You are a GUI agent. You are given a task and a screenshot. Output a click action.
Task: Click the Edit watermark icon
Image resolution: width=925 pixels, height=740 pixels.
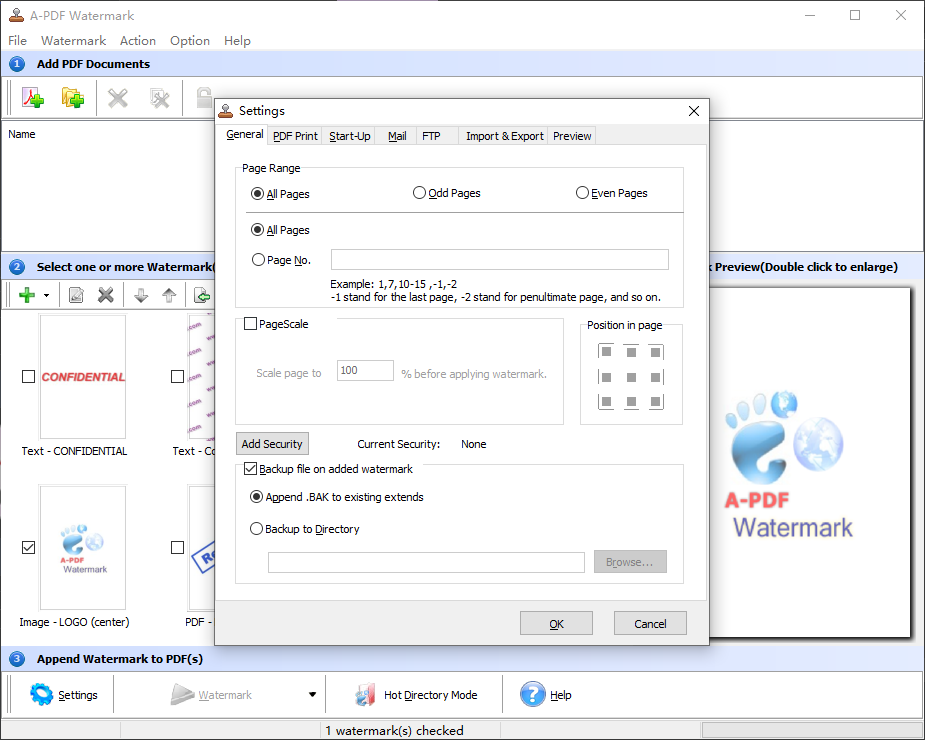click(76, 294)
